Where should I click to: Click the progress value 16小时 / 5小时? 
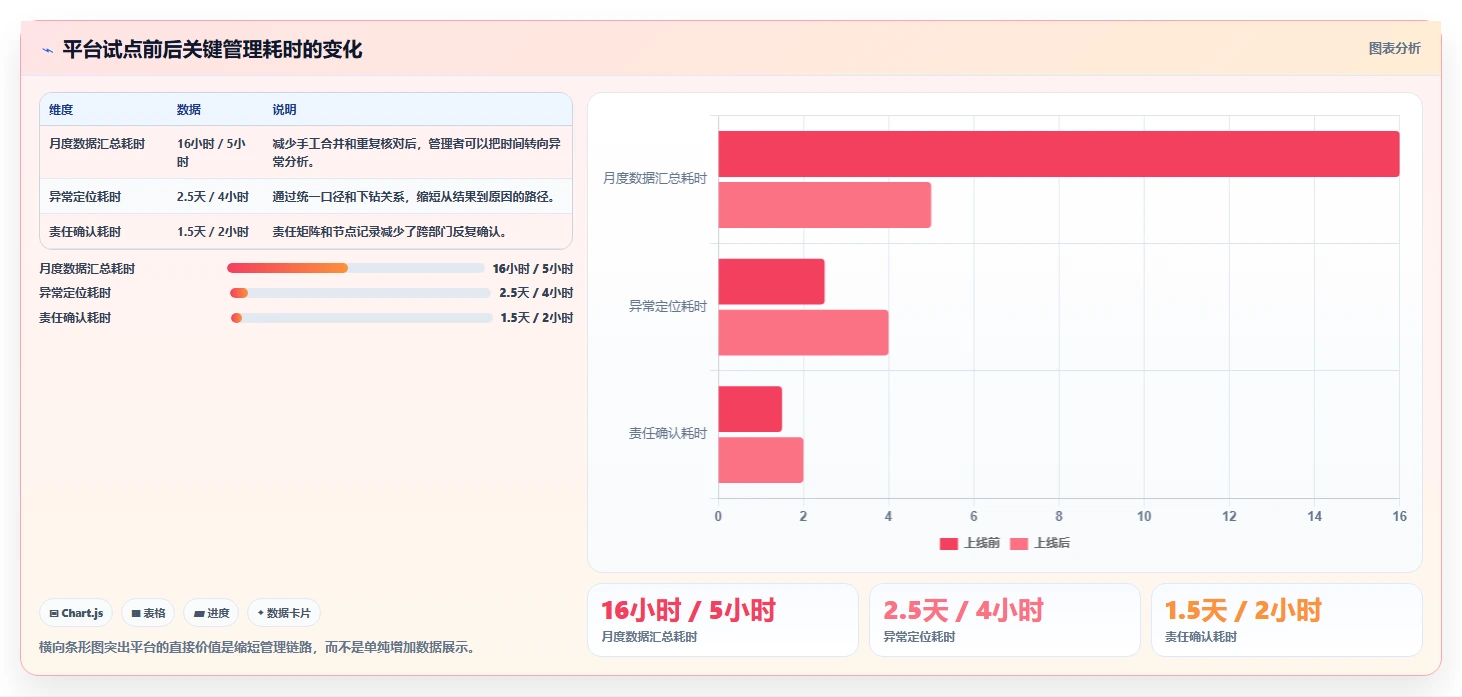pyautogui.click(x=532, y=269)
